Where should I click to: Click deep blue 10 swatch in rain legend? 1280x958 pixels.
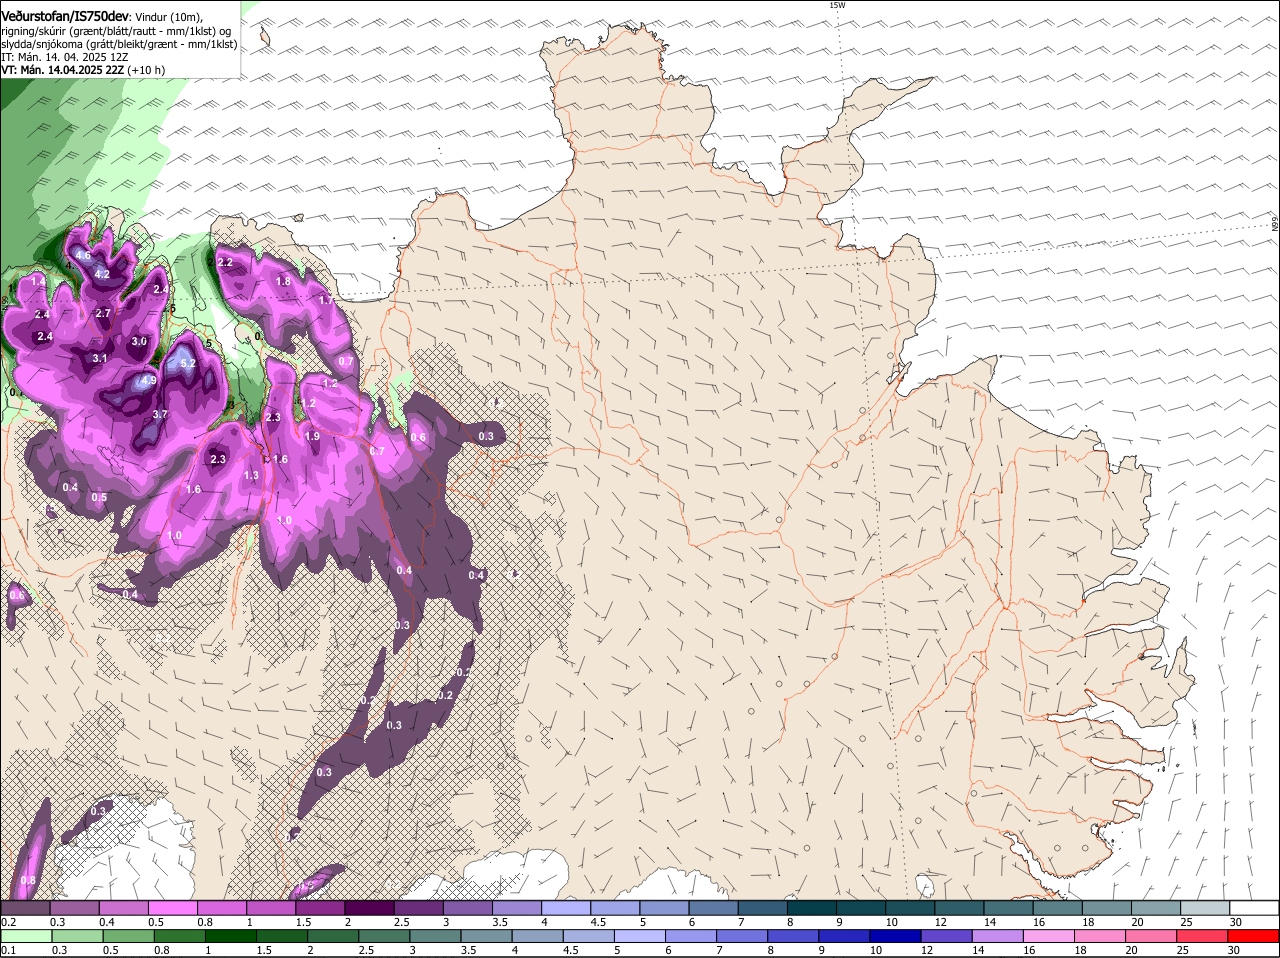coord(894,936)
